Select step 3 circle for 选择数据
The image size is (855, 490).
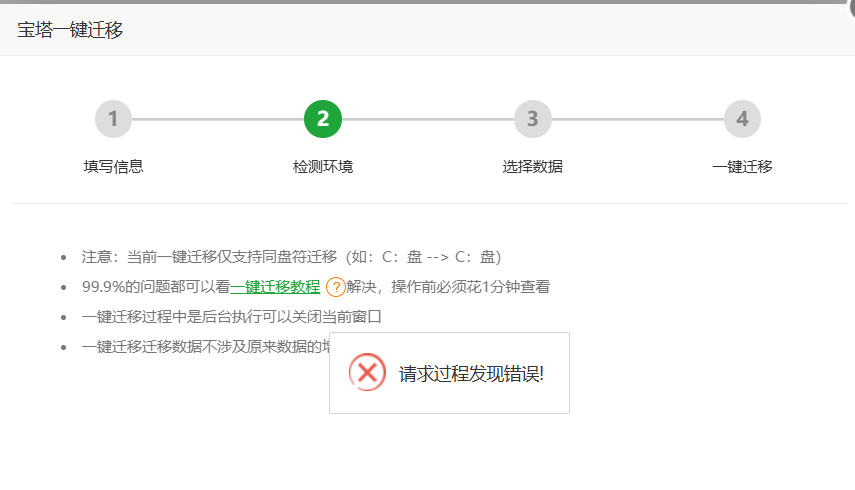pyautogui.click(x=533, y=119)
